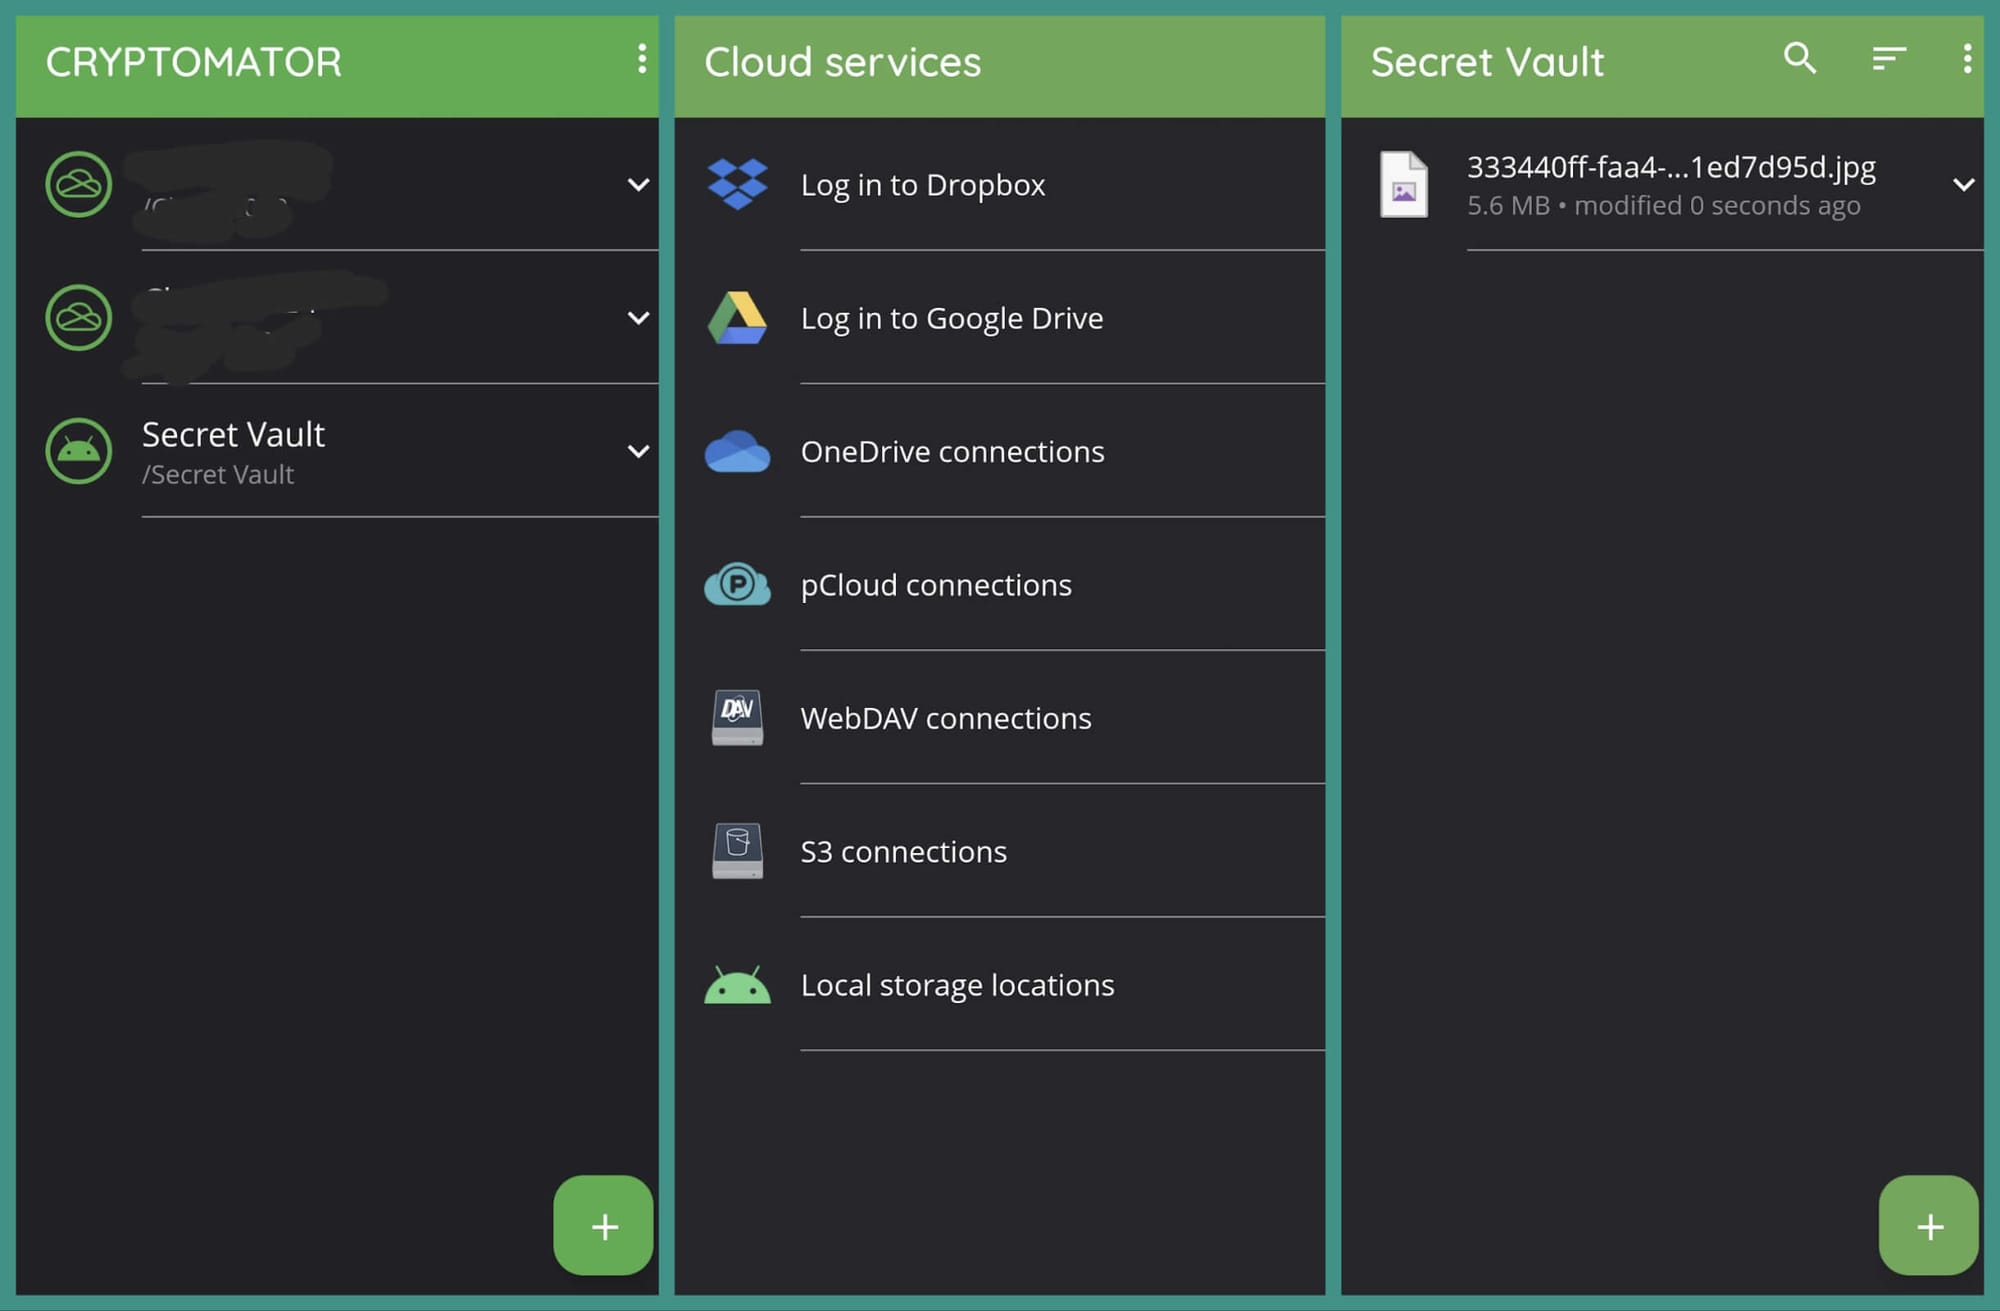Click the sort icon in Secret Vault toolbar
Viewport: 2000px width, 1311px height.
tap(1887, 60)
